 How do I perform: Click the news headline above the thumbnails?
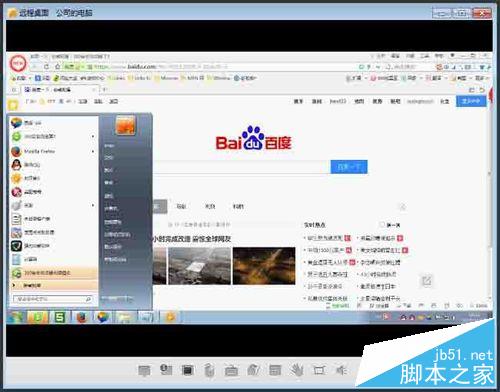192,239
